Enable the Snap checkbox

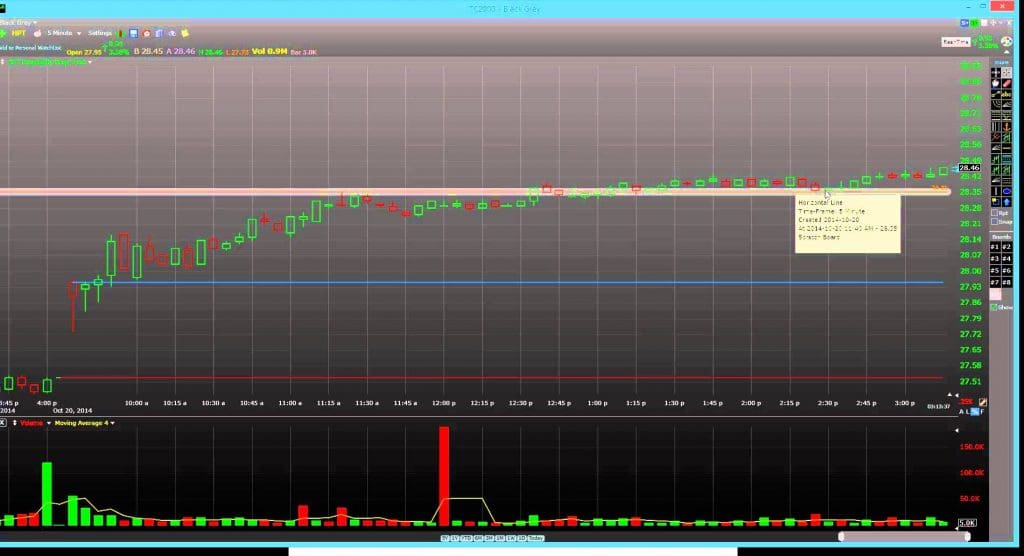pos(996,222)
